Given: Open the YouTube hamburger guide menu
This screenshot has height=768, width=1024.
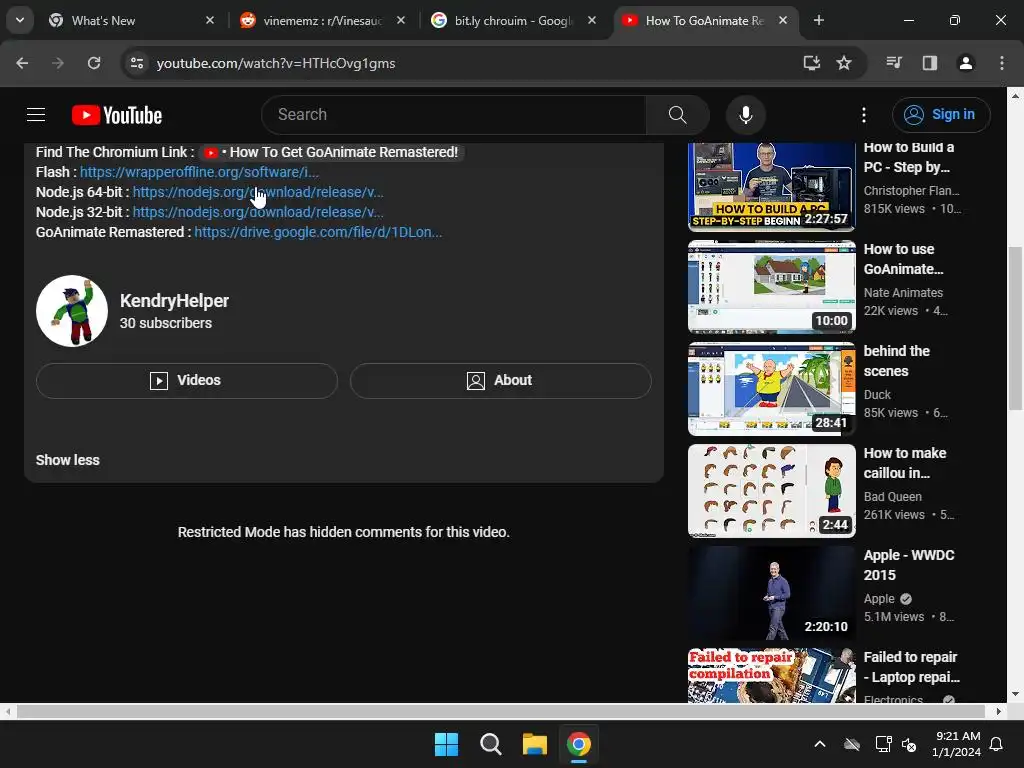Looking at the screenshot, I should coord(36,115).
